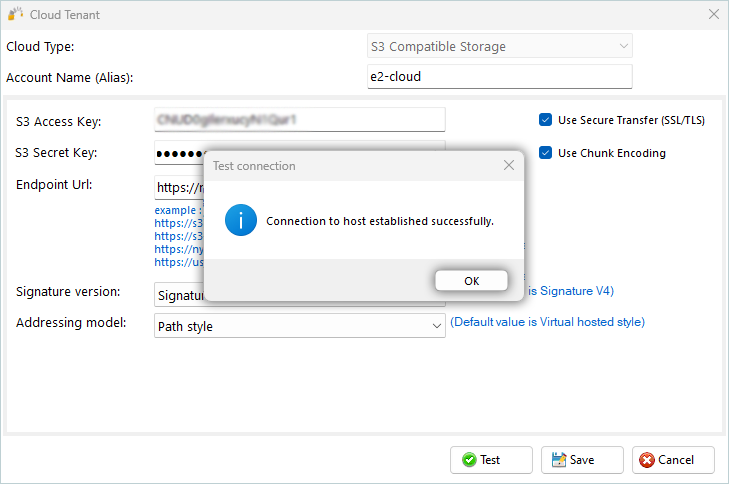Image resolution: width=729 pixels, height=484 pixels.
Task: Expand the Addressing model dropdown
Action: tap(436, 326)
